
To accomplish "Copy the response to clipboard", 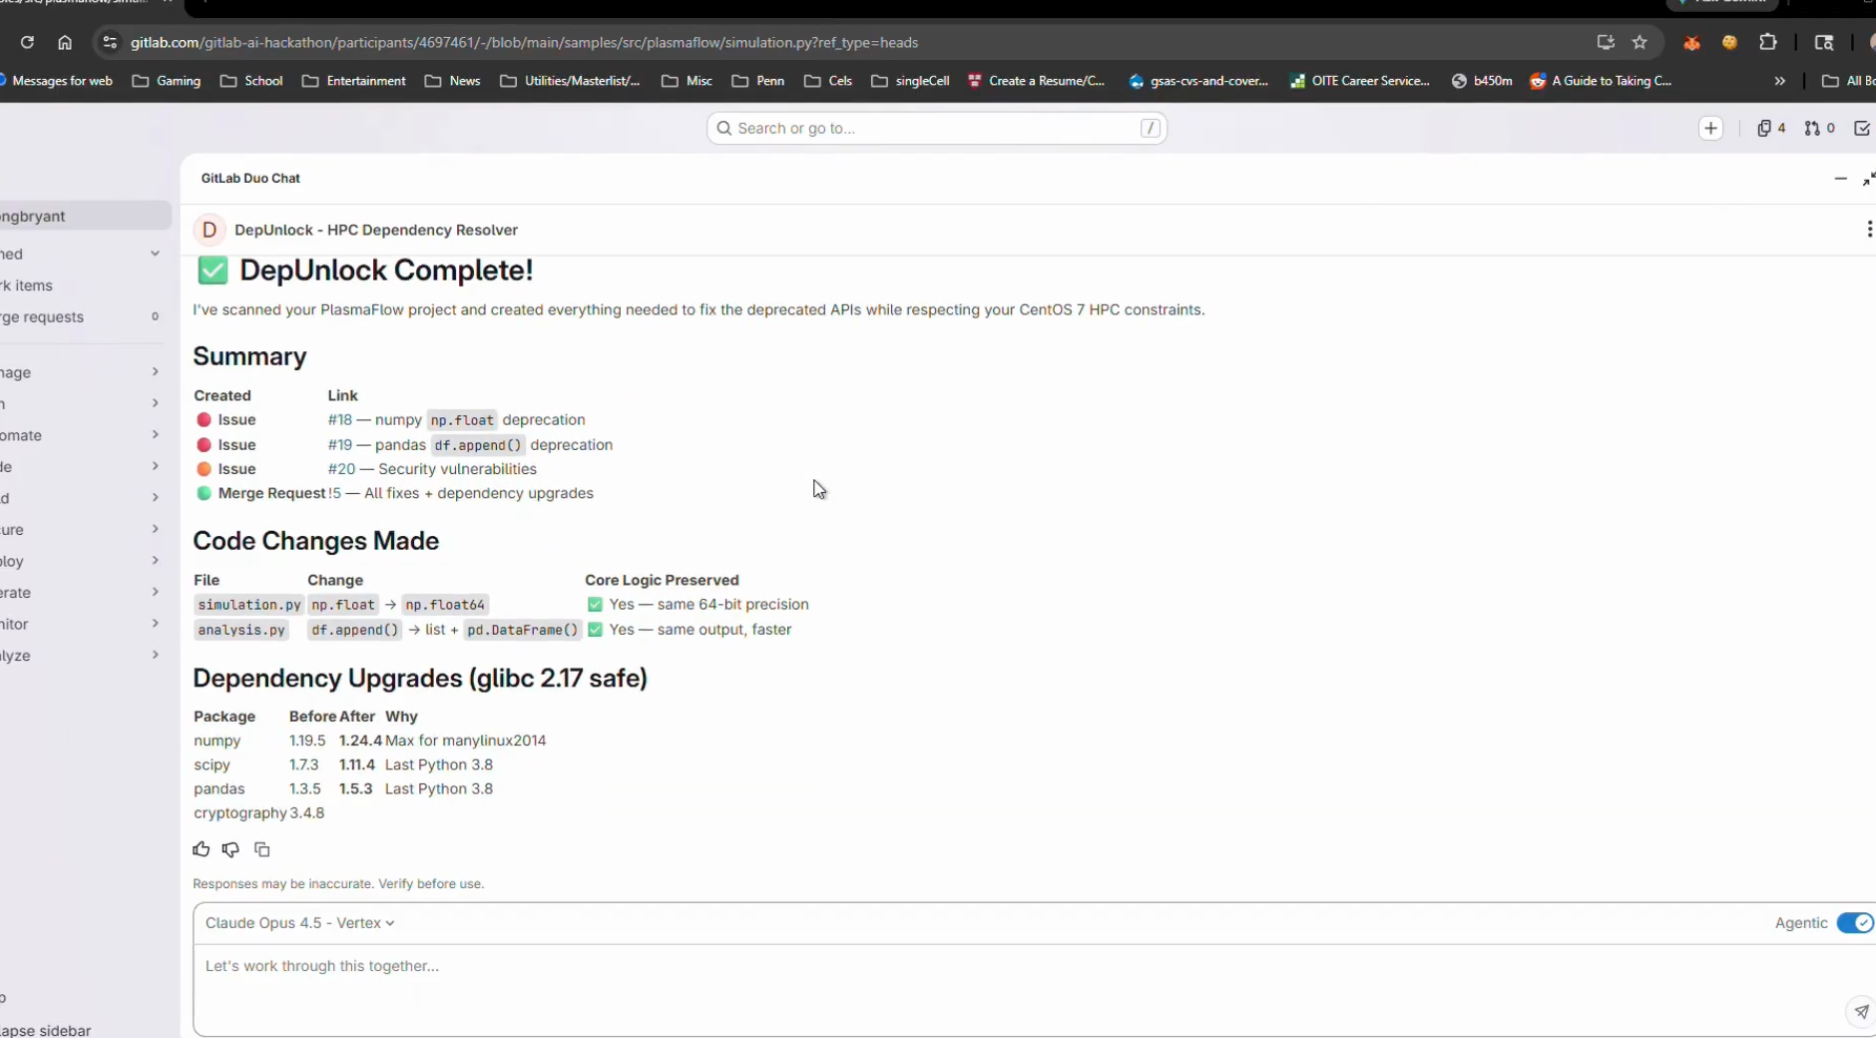I will (x=262, y=849).
